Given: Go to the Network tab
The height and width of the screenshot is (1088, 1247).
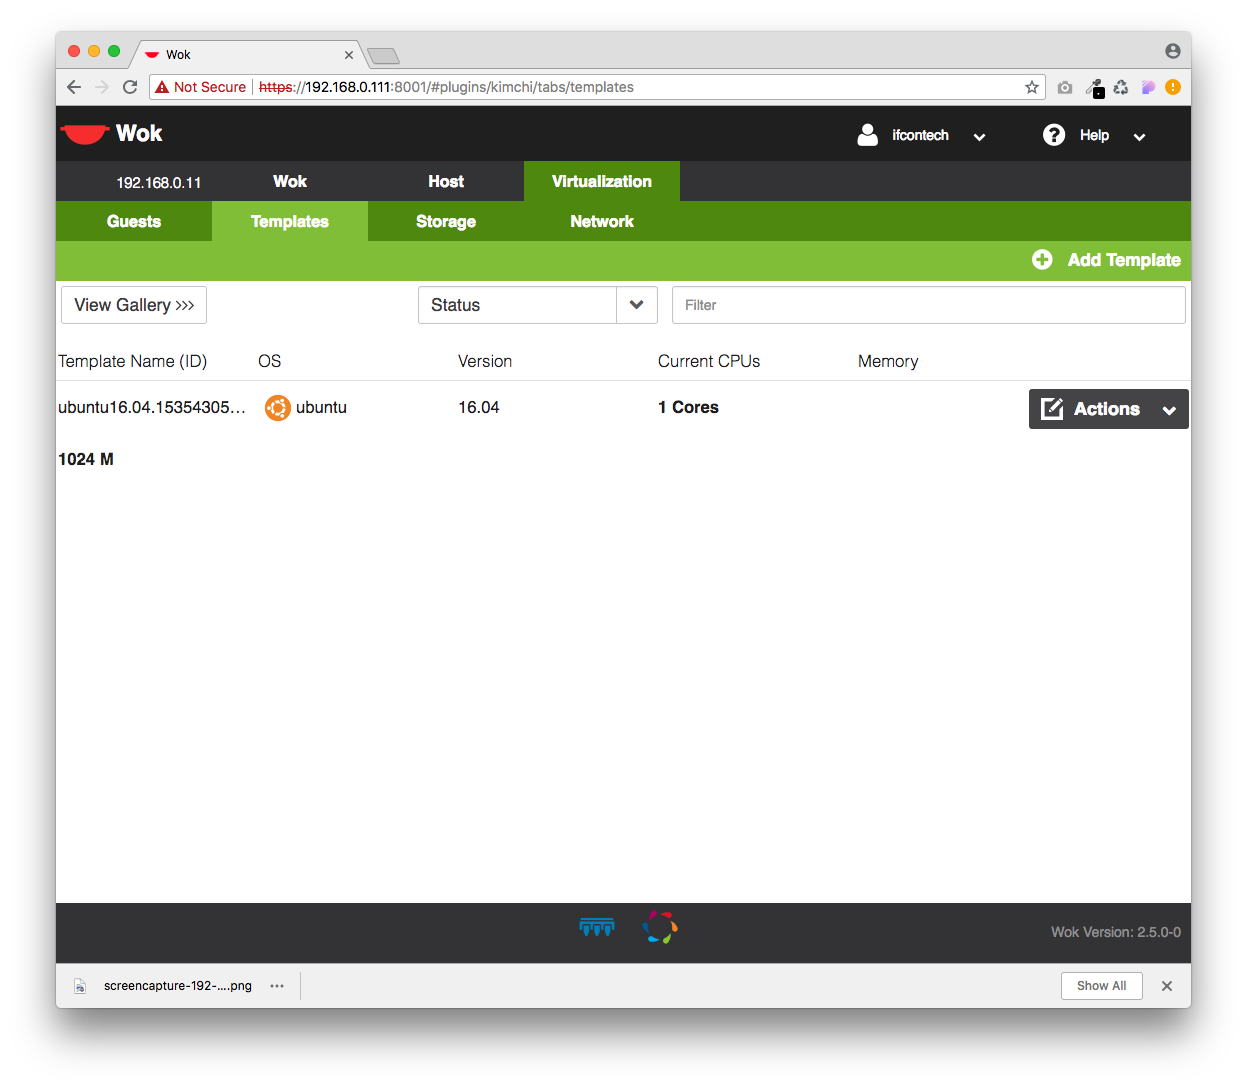Looking at the screenshot, I should (x=602, y=222).
